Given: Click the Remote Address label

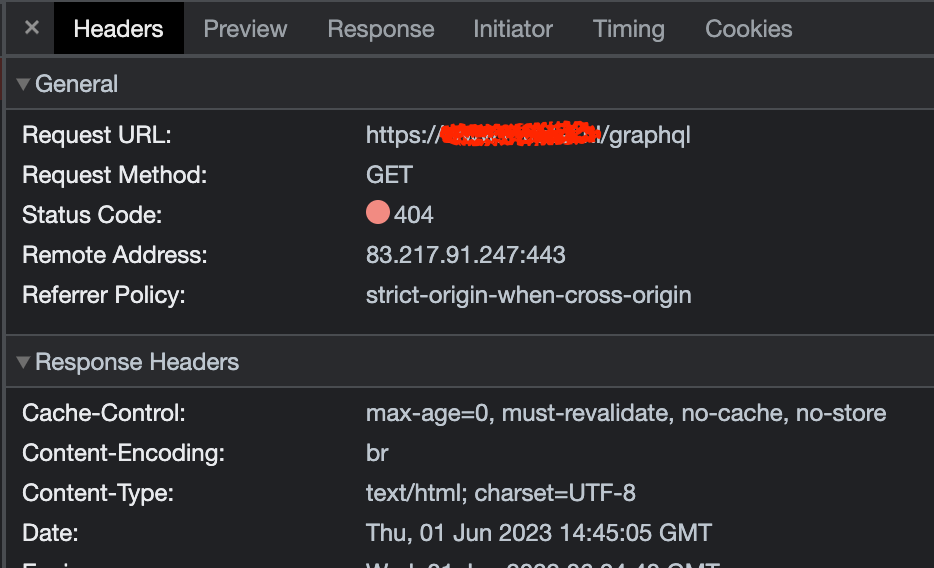Looking at the screenshot, I should pos(114,255).
